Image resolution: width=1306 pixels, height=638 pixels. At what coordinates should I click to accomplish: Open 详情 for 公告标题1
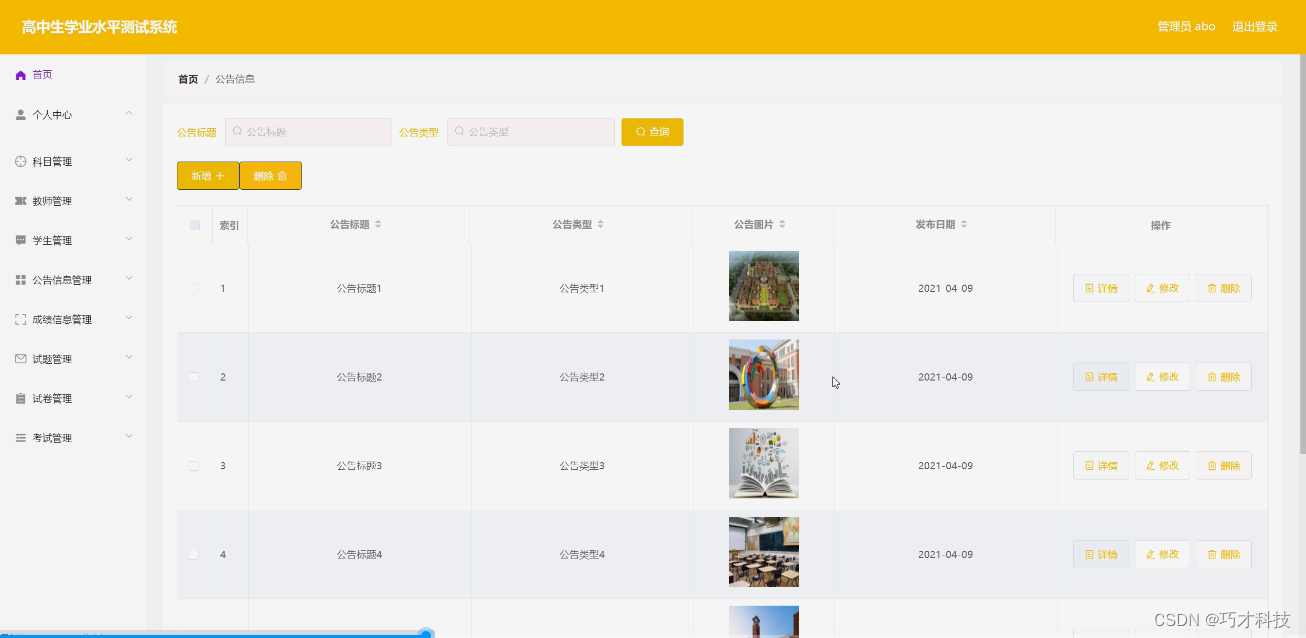tap(1101, 288)
